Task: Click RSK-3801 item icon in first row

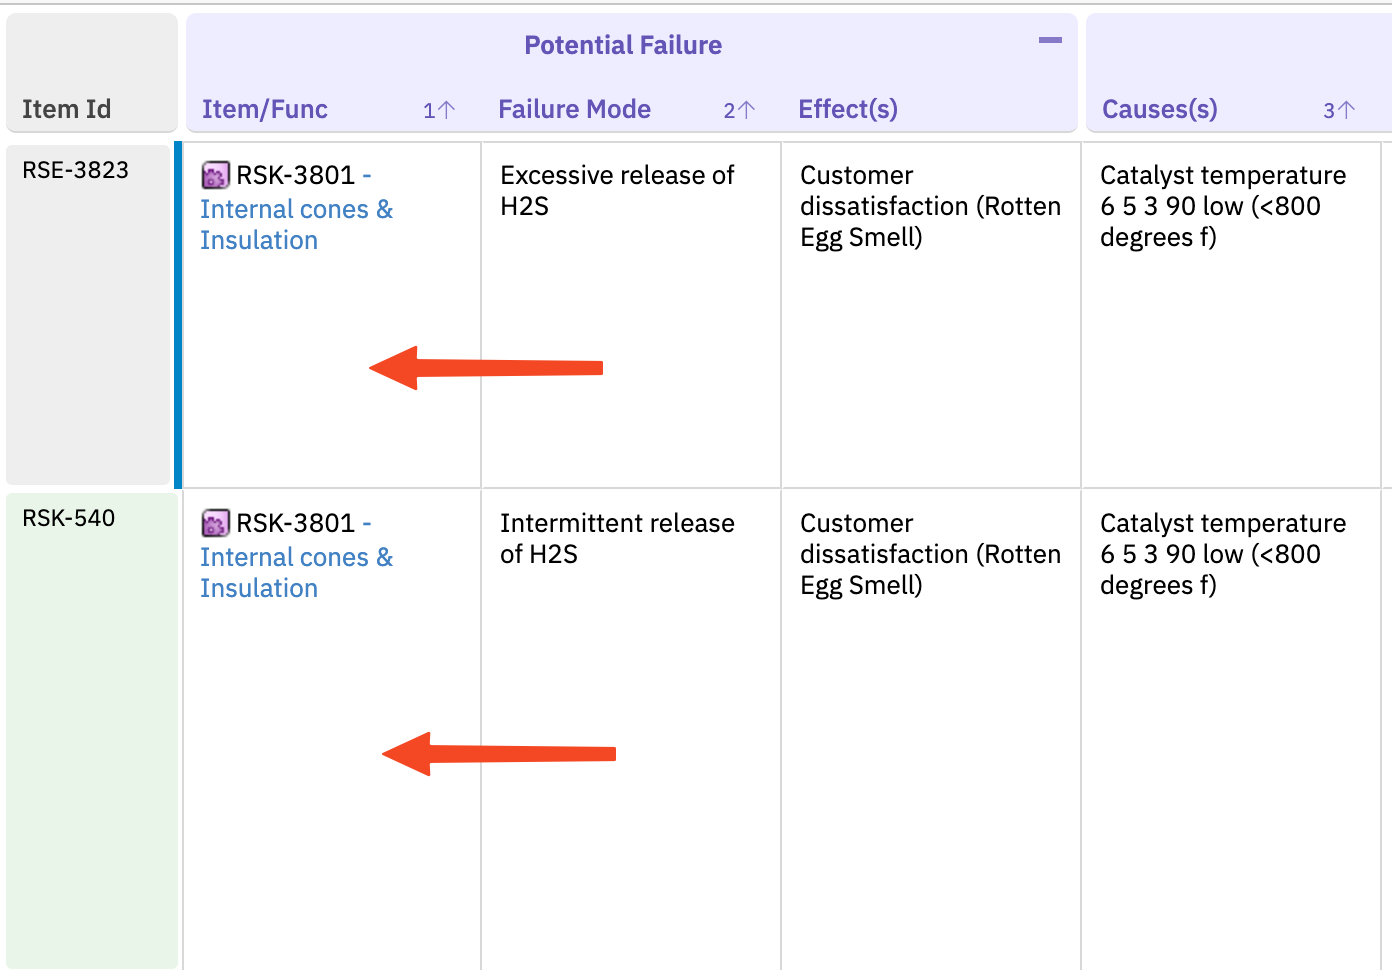Action: (x=215, y=176)
